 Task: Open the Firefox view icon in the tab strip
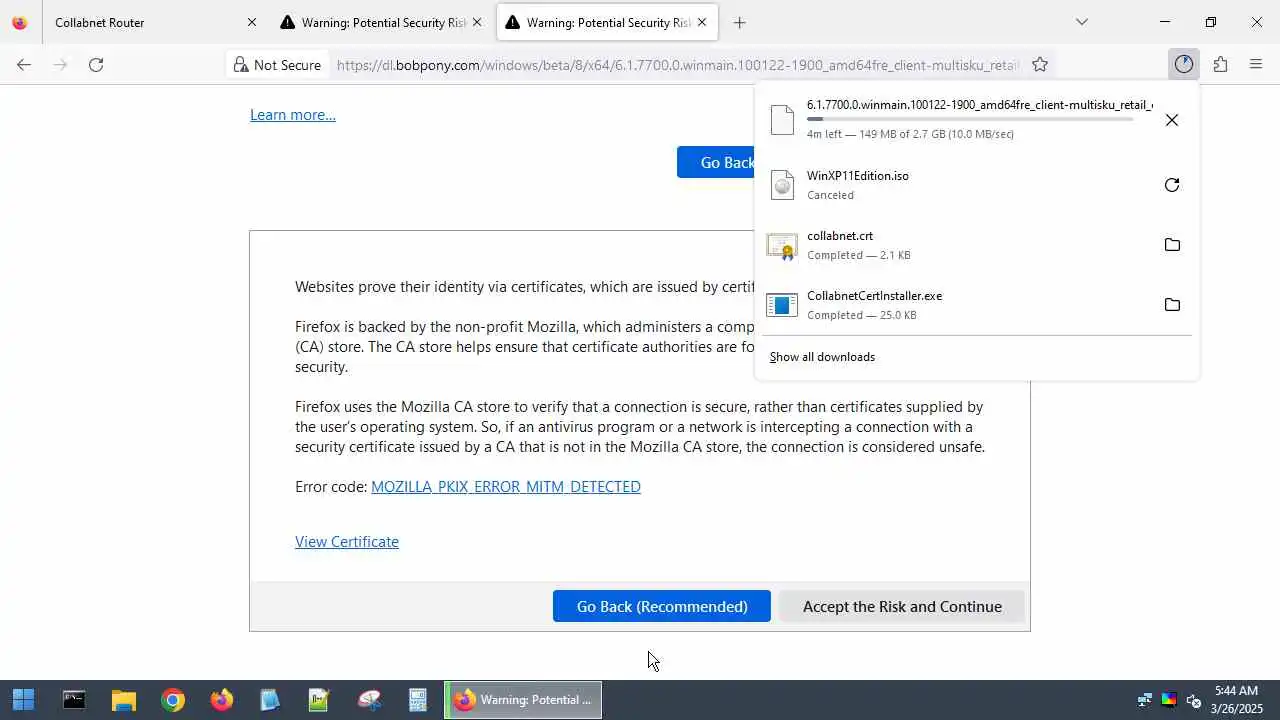click(x=19, y=22)
